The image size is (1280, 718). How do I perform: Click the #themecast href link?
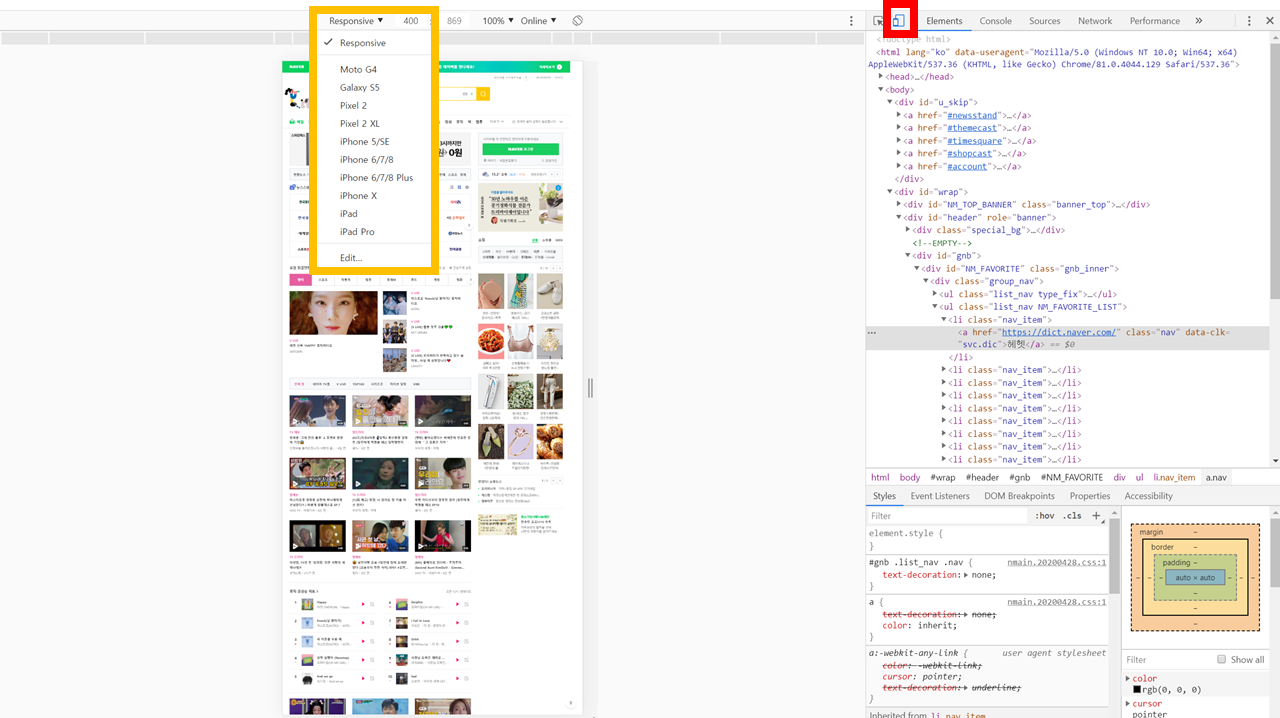click(971, 128)
